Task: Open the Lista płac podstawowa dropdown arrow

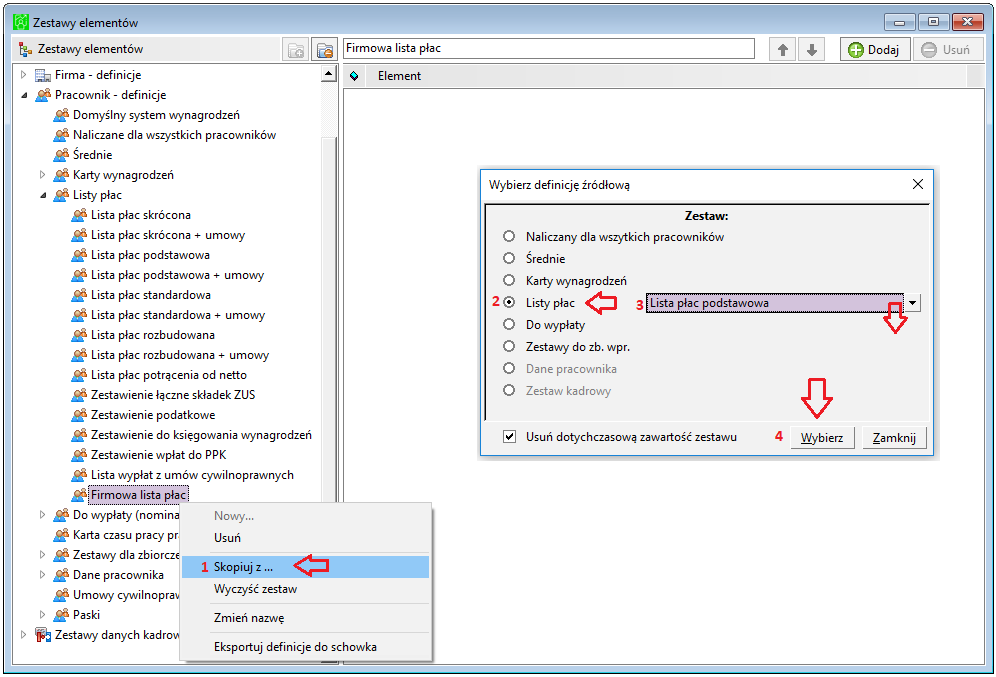Action: tap(912, 303)
